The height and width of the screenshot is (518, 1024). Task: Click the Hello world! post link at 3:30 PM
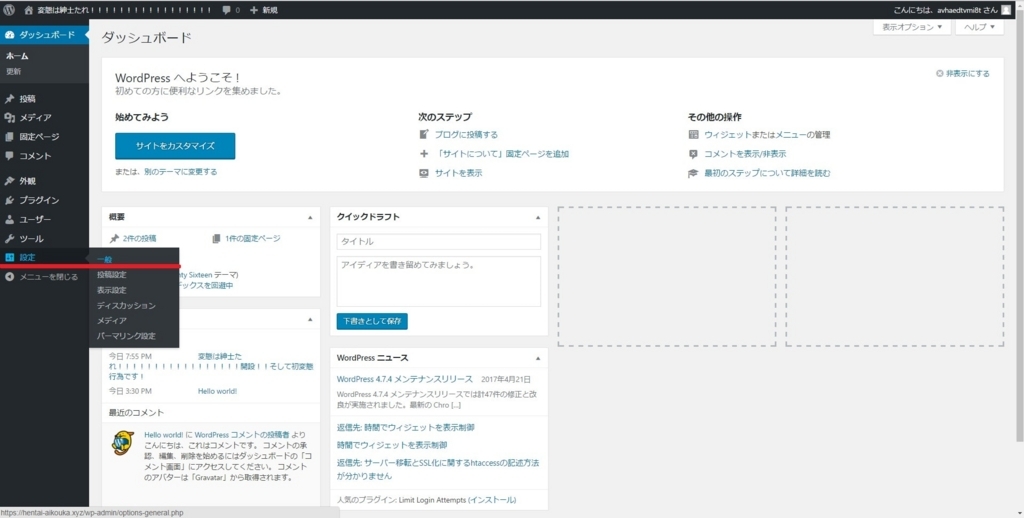(x=217, y=391)
